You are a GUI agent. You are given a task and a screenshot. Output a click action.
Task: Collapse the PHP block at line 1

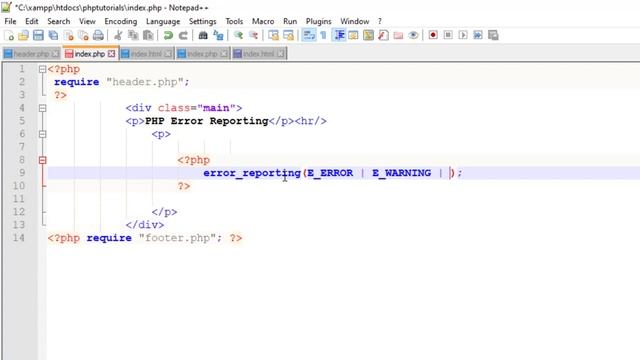coord(42,69)
